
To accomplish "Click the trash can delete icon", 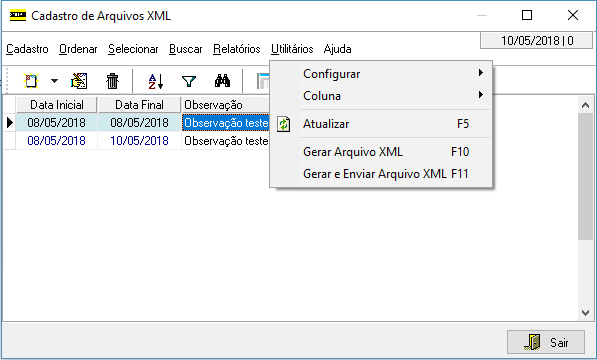I will pyautogui.click(x=112, y=81).
